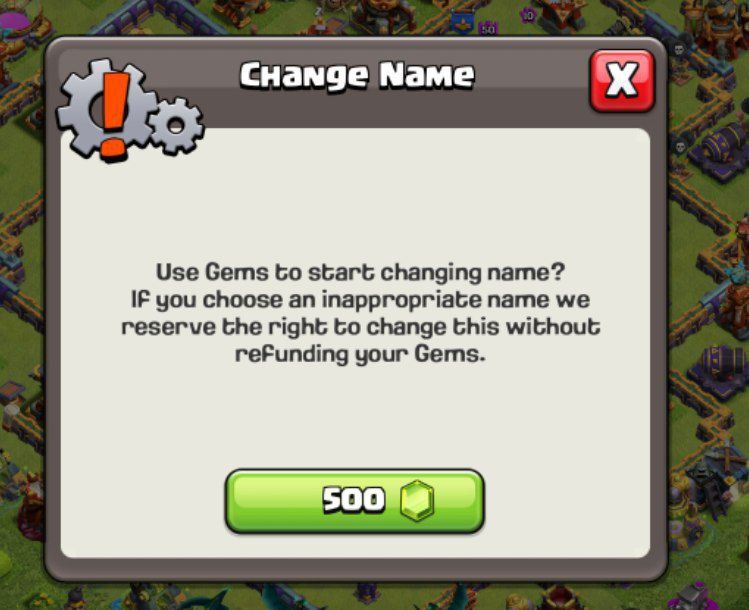Click the small gear icon beside the large gear

tap(176, 126)
